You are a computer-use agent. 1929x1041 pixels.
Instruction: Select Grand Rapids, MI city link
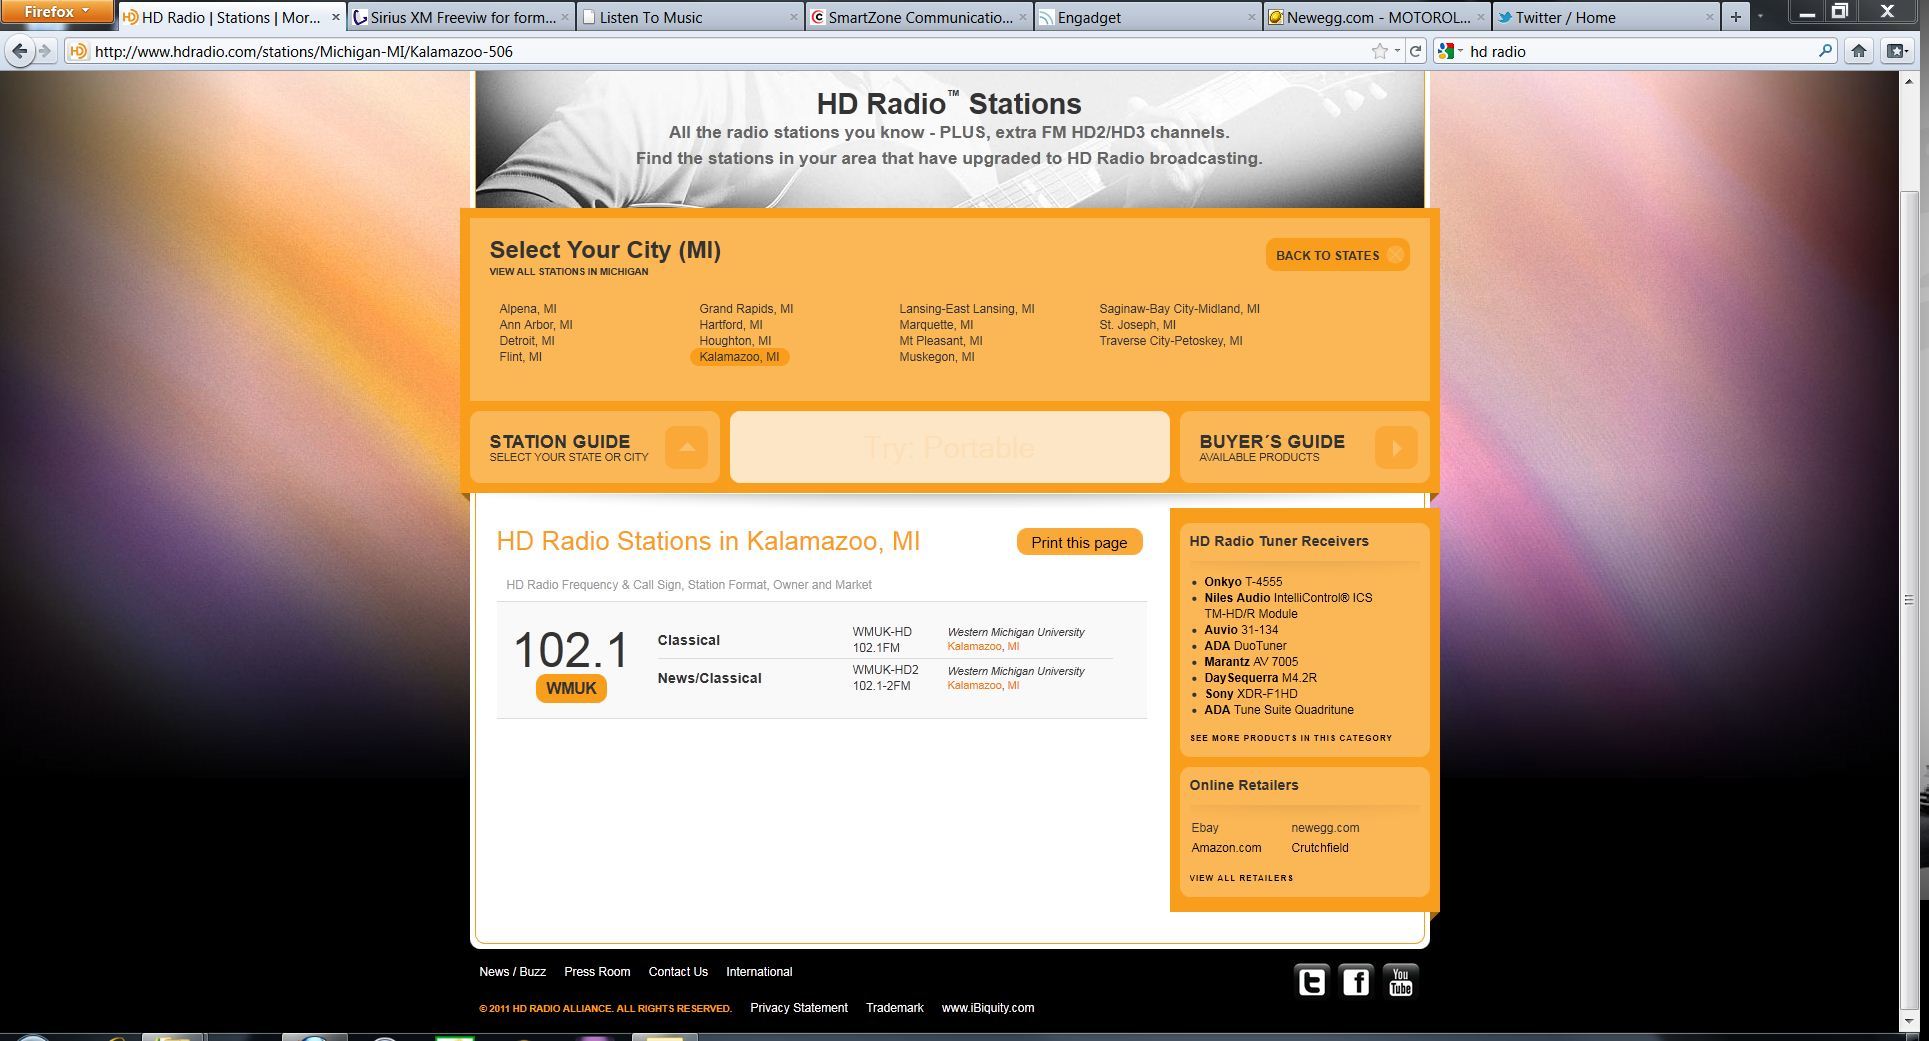click(746, 309)
